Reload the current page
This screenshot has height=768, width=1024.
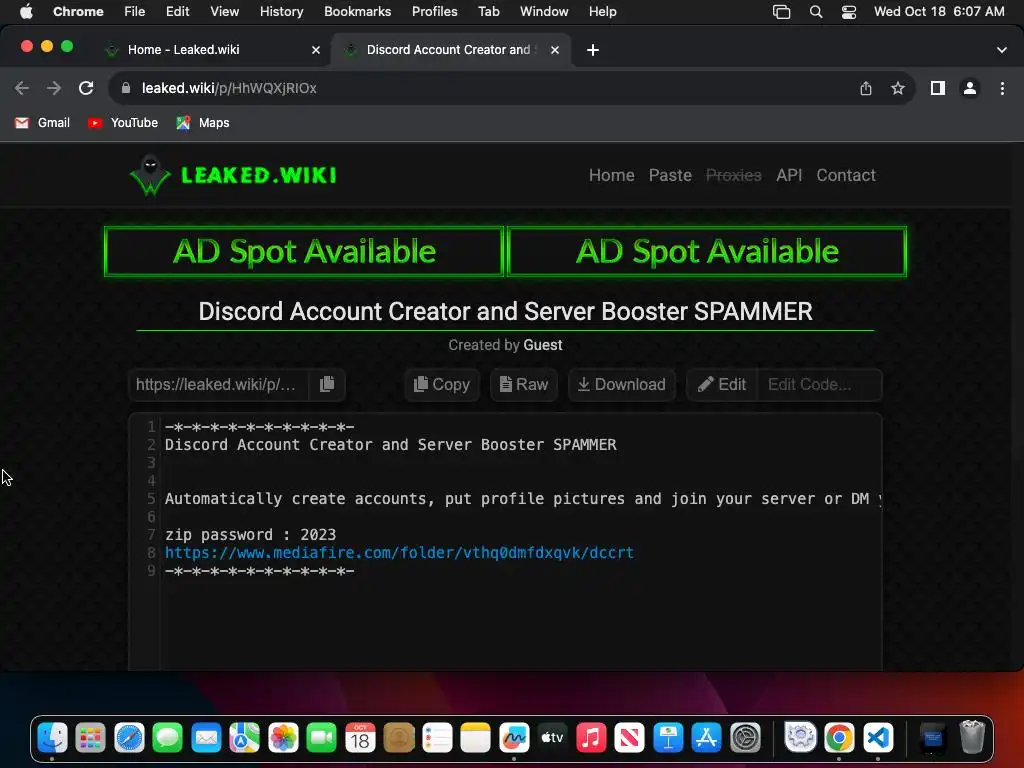coord(86,88)
